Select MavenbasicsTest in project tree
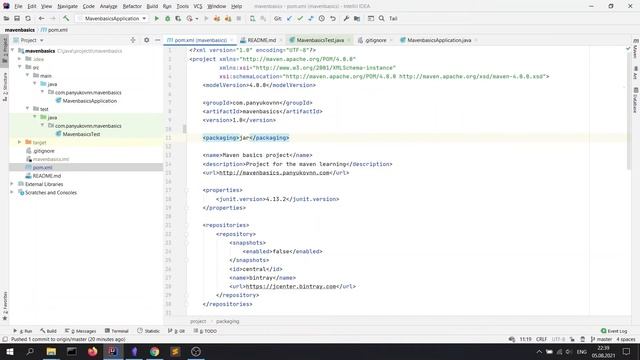640x360 pixels. 81,134
